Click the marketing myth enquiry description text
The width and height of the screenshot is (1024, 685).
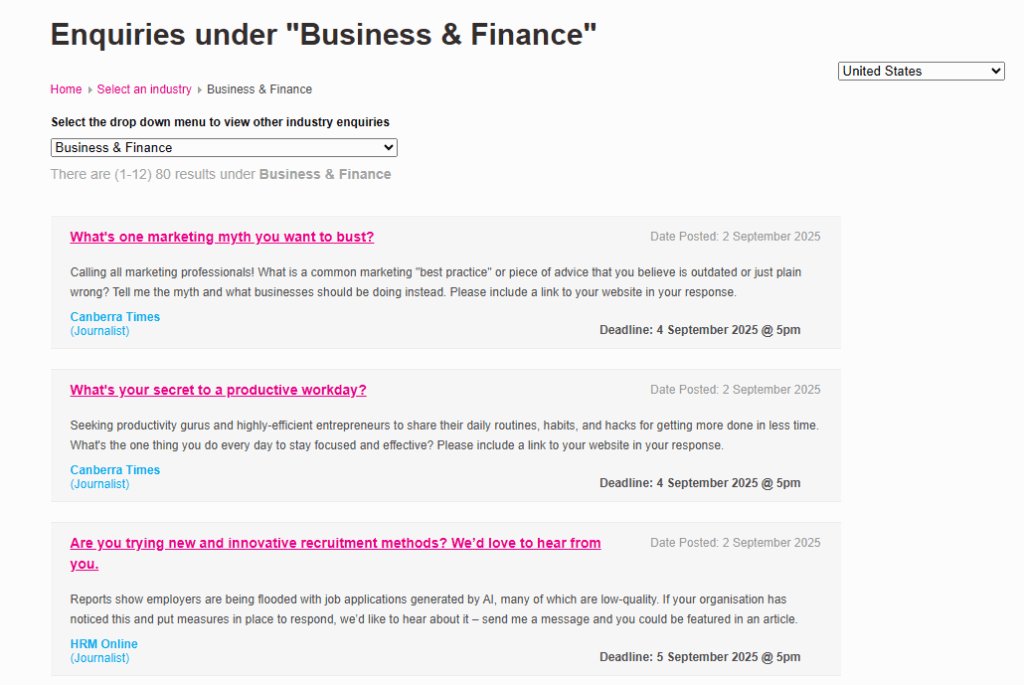pos(435,282)
